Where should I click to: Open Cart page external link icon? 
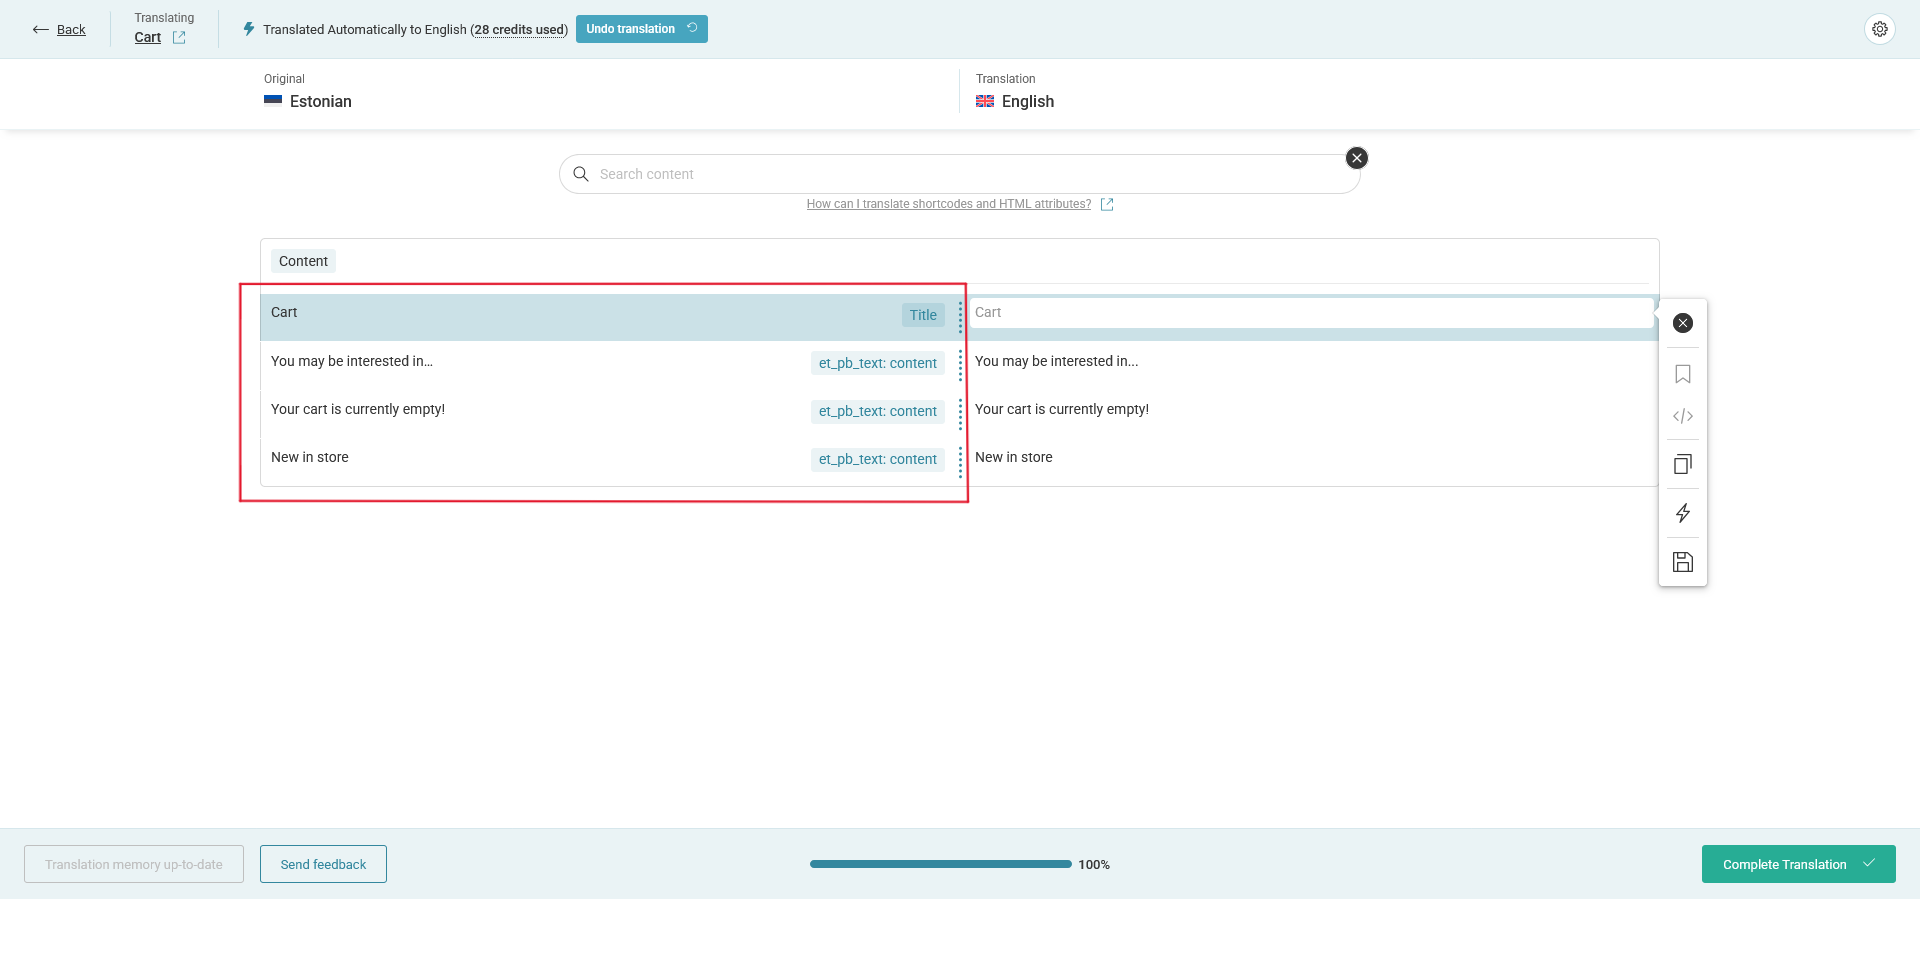(179, 38)
